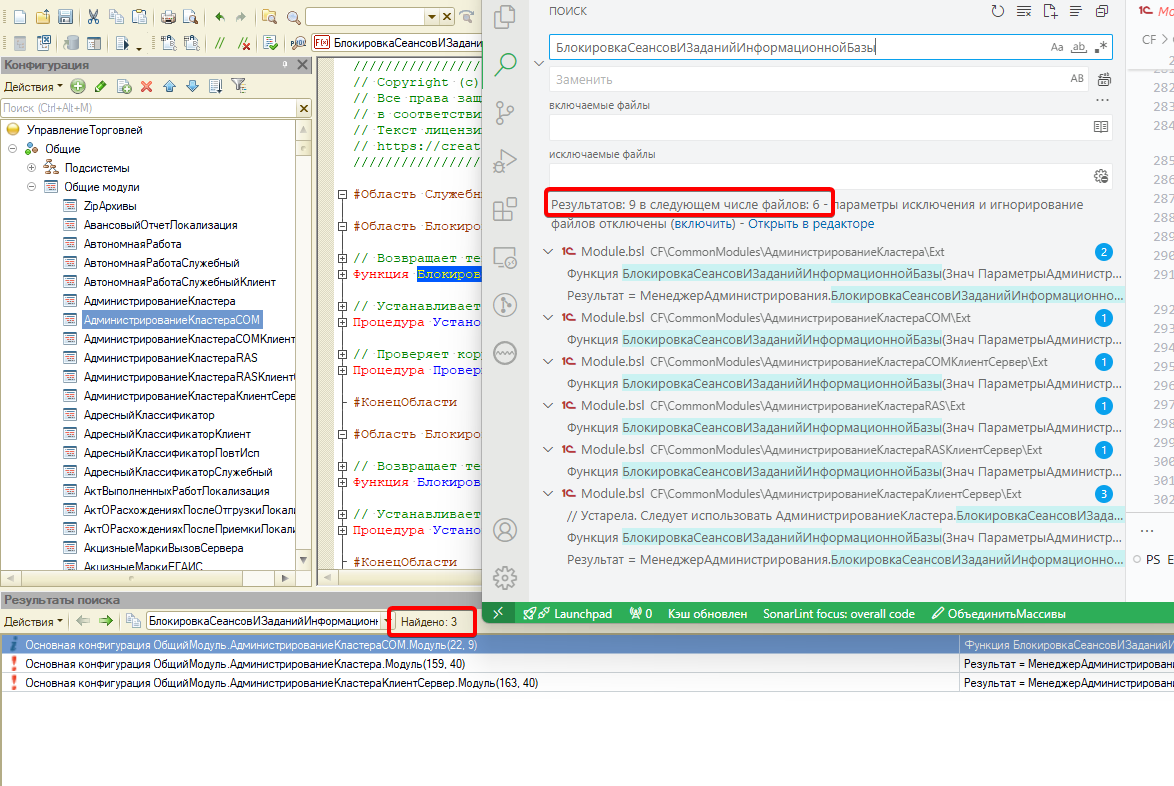
Task: Open the Run and Debug view
Action: click(x=505, y=161)
